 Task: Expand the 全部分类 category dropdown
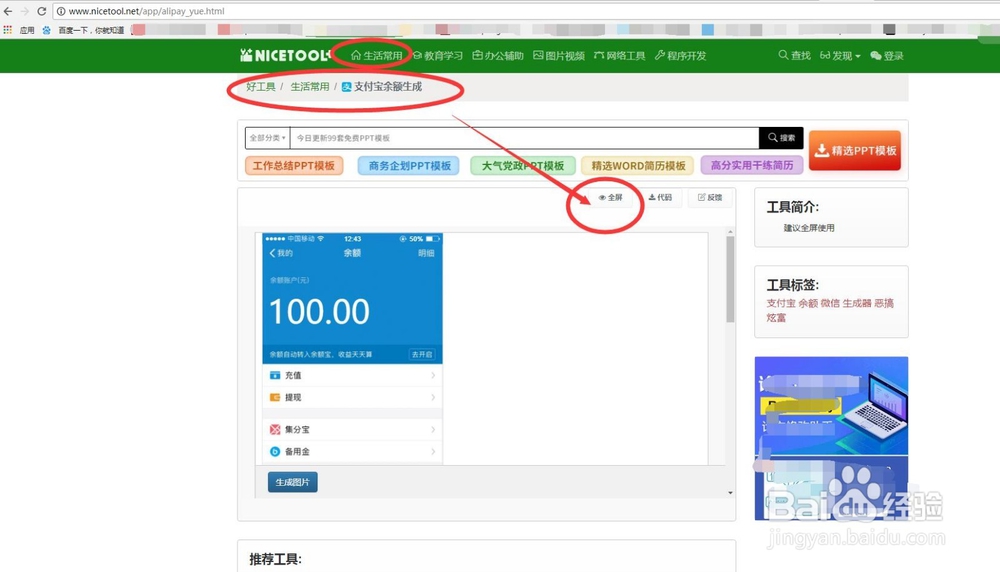pos(268,138)
